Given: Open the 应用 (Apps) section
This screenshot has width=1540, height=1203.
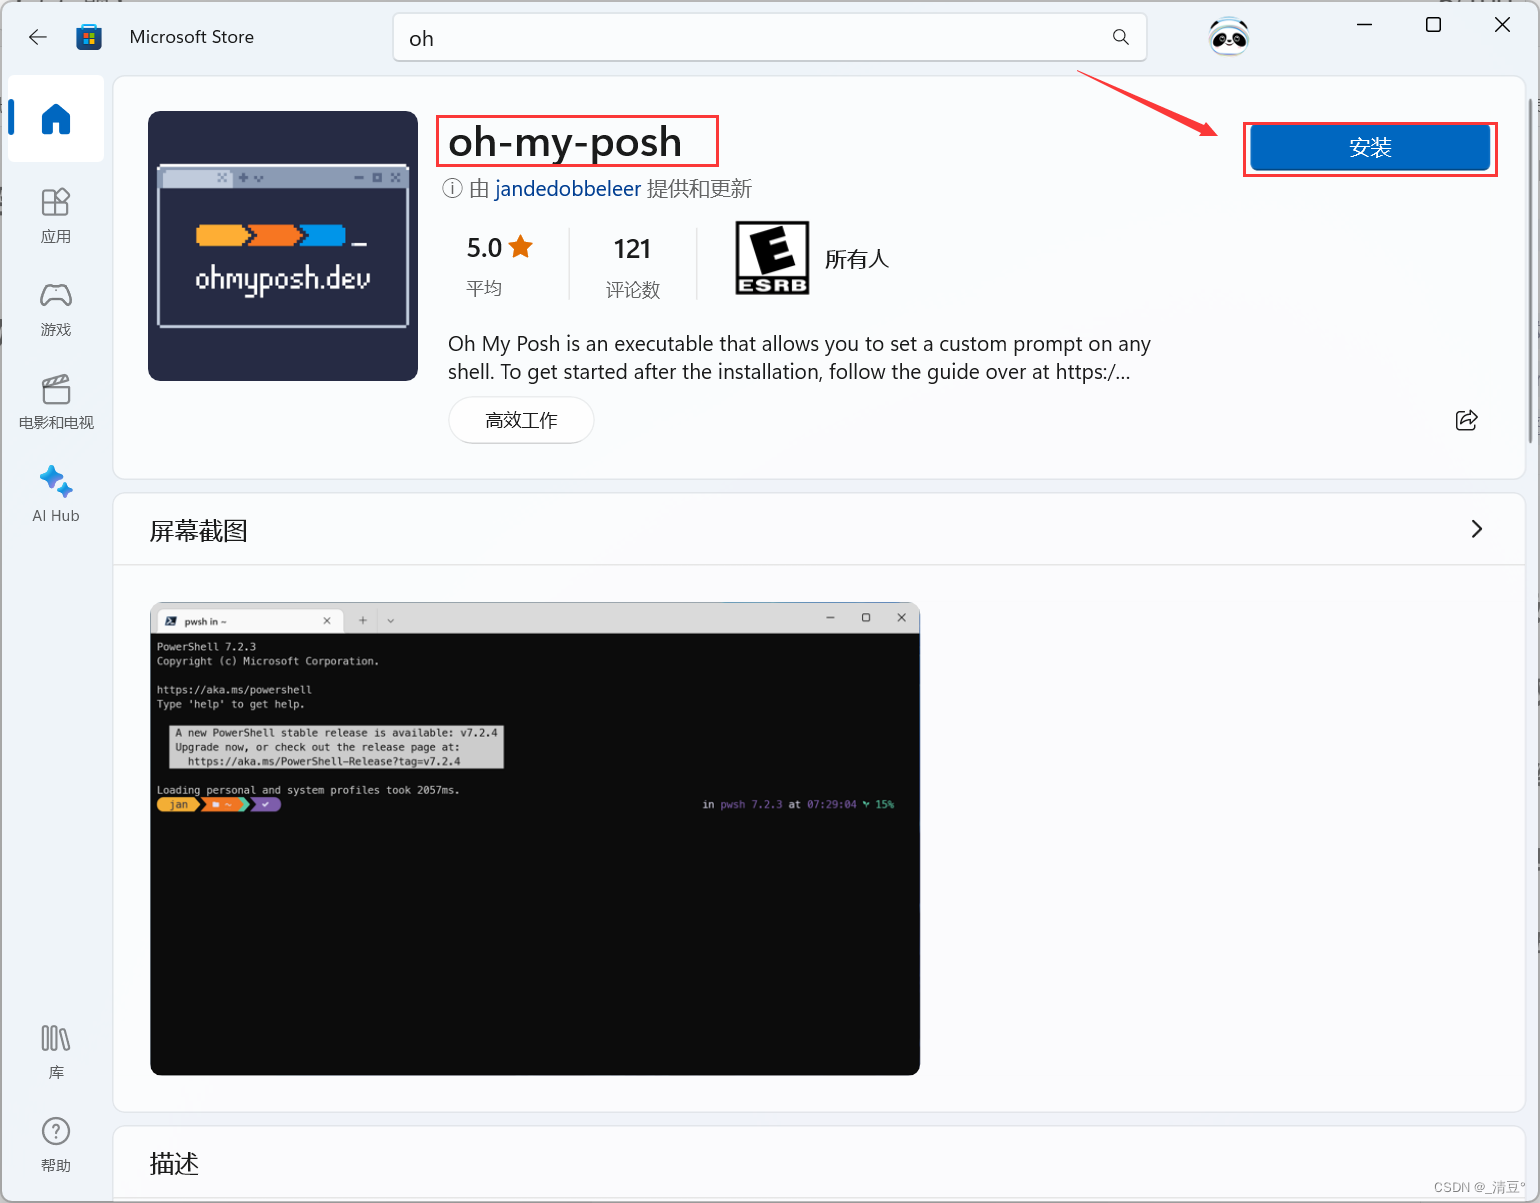Looking at the screenshot, I should (x=56, y=215).
